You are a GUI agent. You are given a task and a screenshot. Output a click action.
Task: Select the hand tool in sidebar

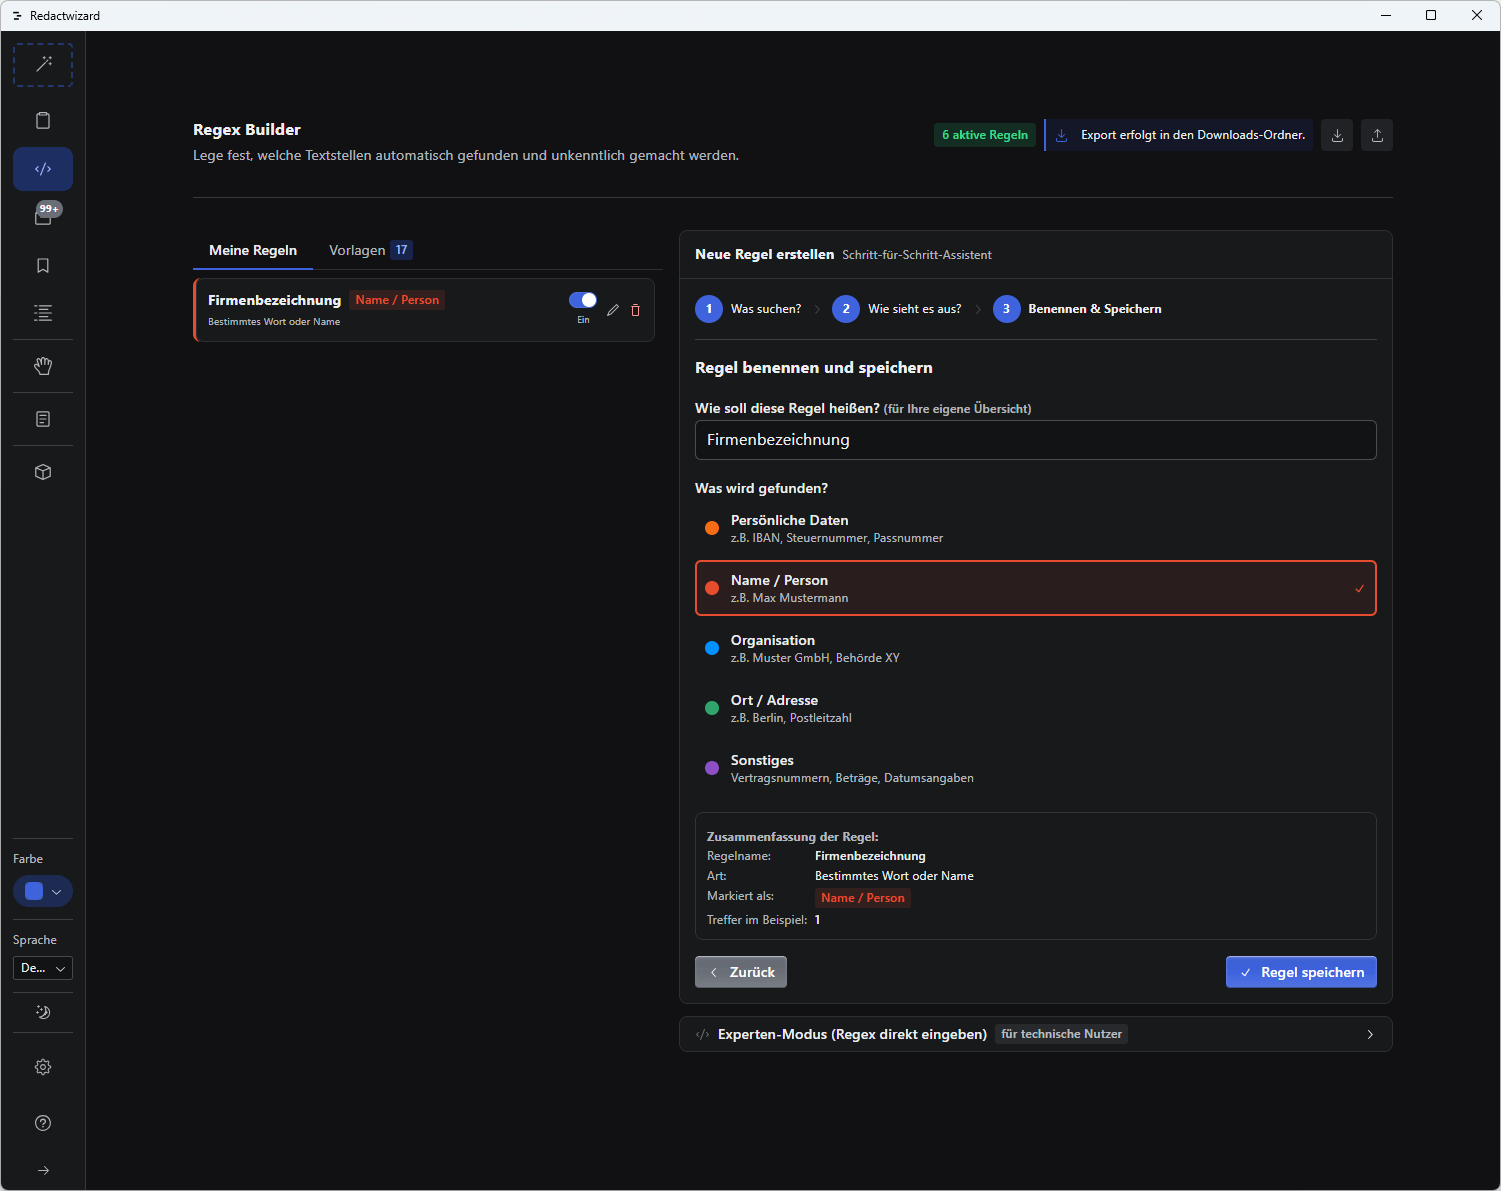[43, 366]
